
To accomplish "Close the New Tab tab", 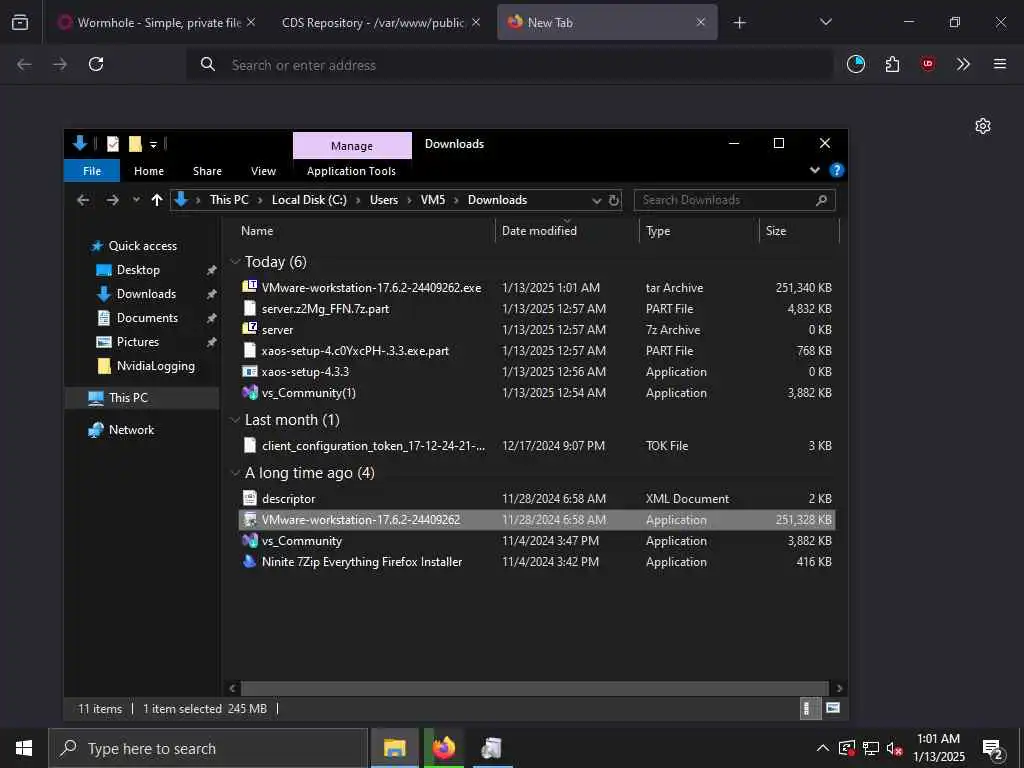I will [x=701, y=22].
